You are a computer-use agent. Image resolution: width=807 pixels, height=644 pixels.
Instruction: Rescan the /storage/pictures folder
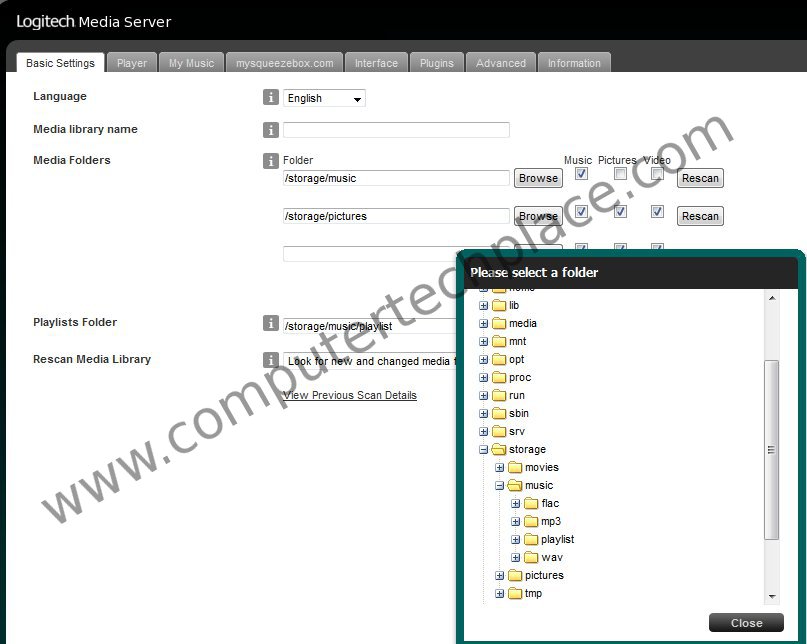point(700,216)
